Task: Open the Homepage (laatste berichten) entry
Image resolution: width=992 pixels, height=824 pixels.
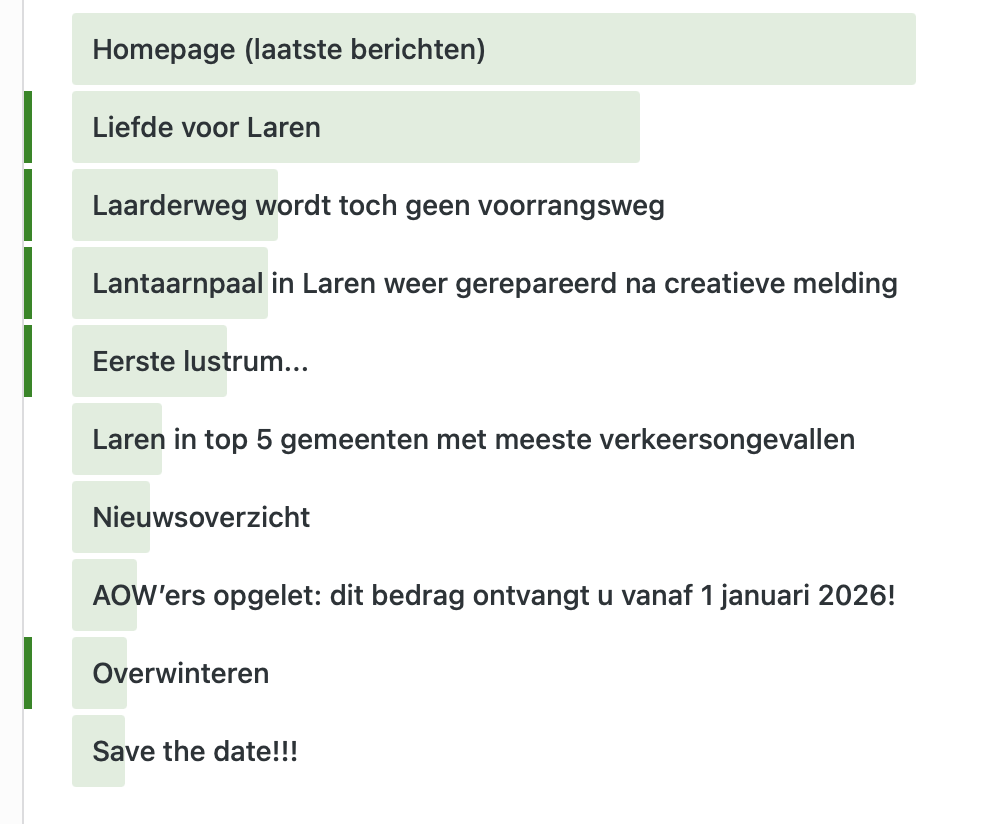Action: [x=288, y=49]
